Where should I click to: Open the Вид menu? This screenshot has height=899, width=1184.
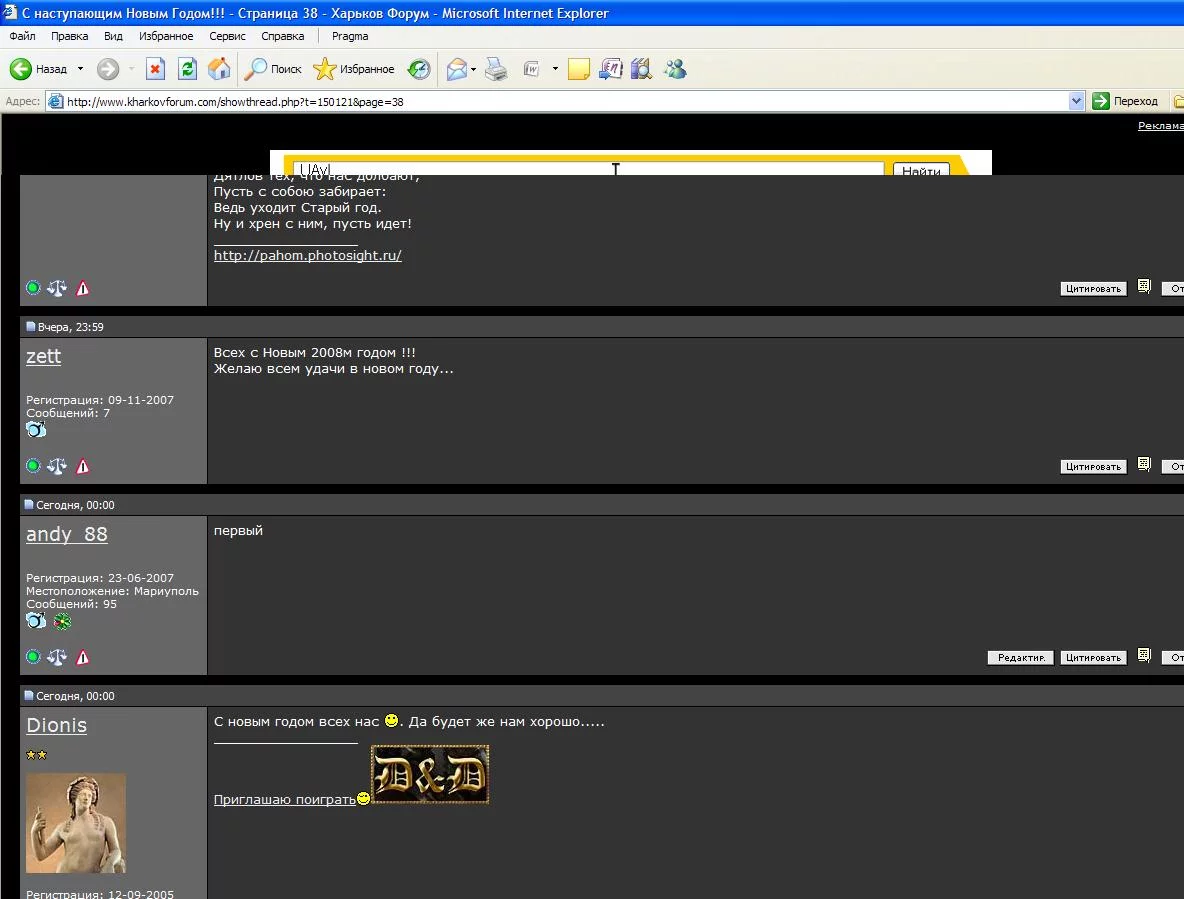(x=113, y=35)
